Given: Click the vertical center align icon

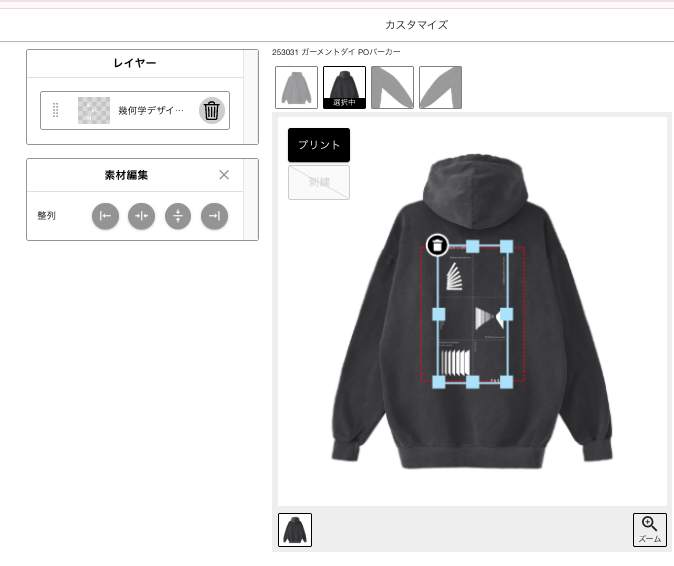Looking at the screenshot, I should click(x=178, y=216).
